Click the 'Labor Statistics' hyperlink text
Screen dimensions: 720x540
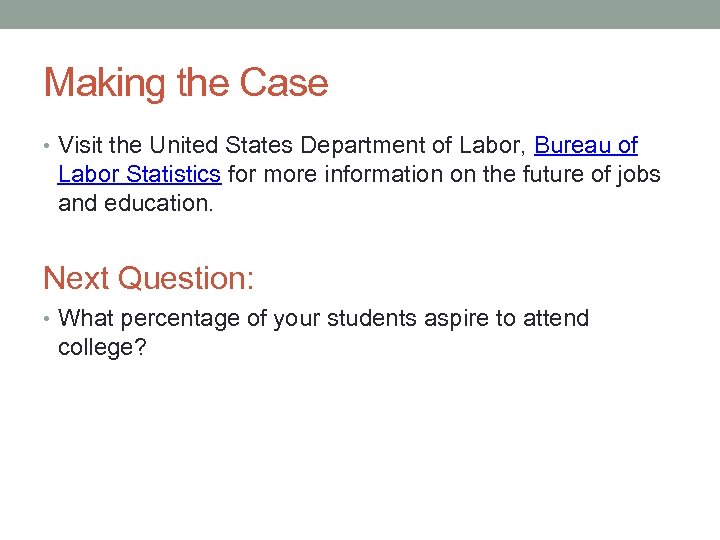click(x=139, y=175)
